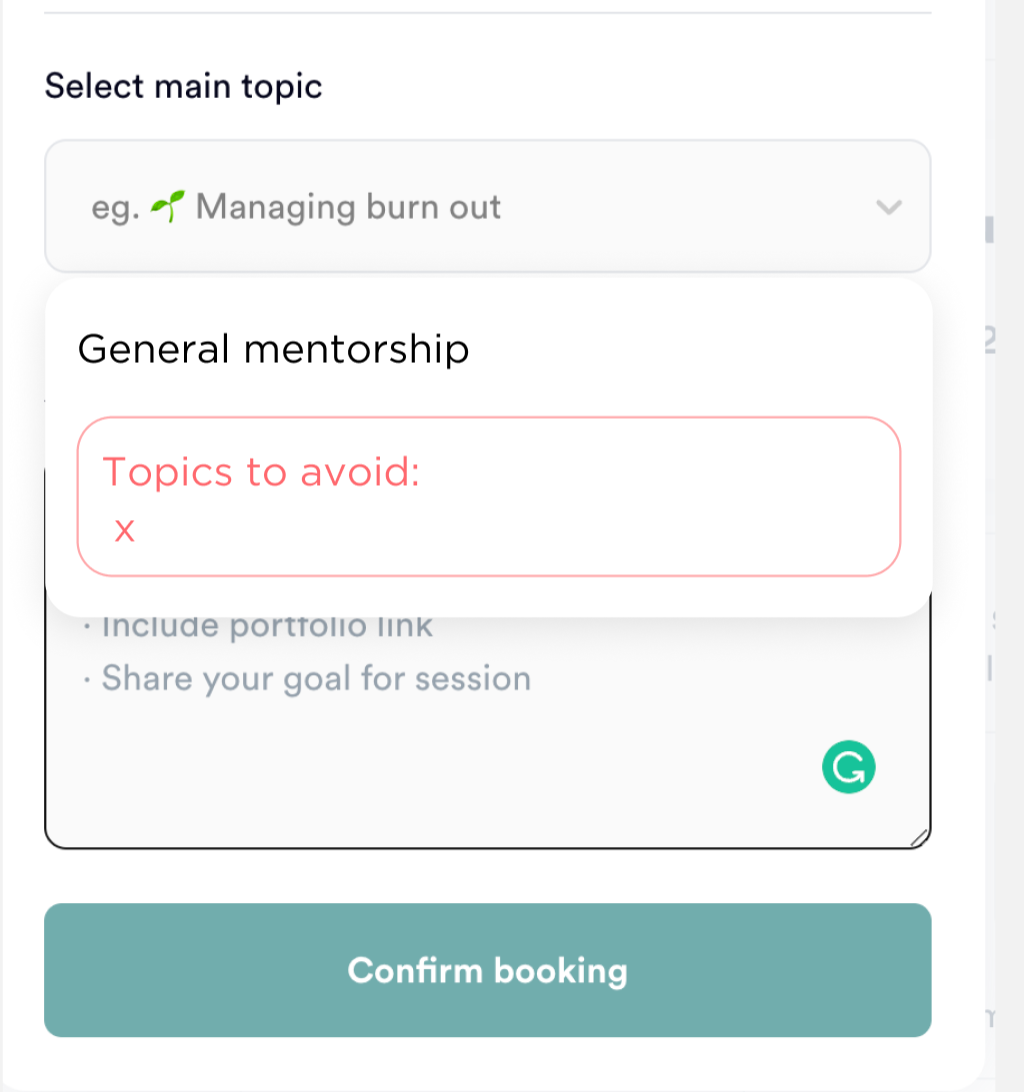This screenshot has width=1024, height=1092.
Task: Click the "eg." prefix in topic field
Action: 114,208
